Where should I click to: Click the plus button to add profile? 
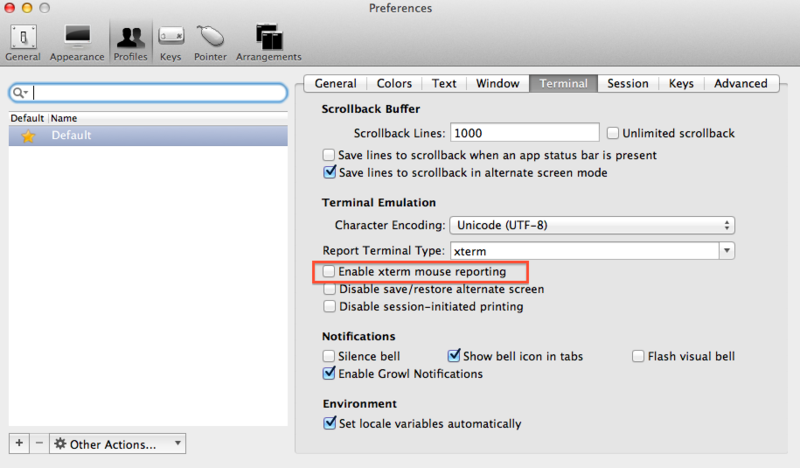click(20, 443)
